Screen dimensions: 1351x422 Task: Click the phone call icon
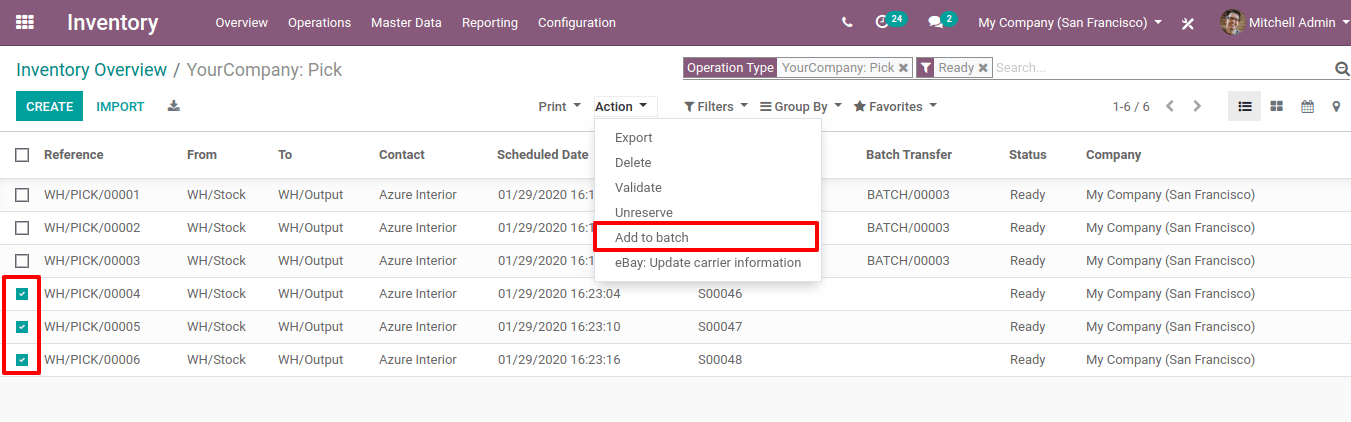tap(848, 22)
